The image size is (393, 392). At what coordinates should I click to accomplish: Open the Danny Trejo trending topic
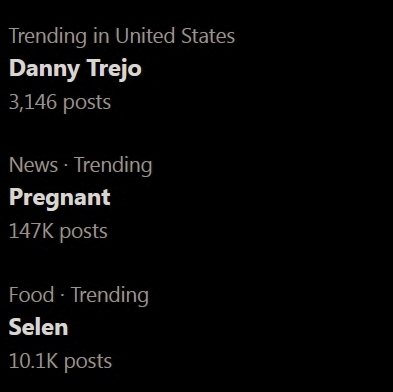(75, 69)
